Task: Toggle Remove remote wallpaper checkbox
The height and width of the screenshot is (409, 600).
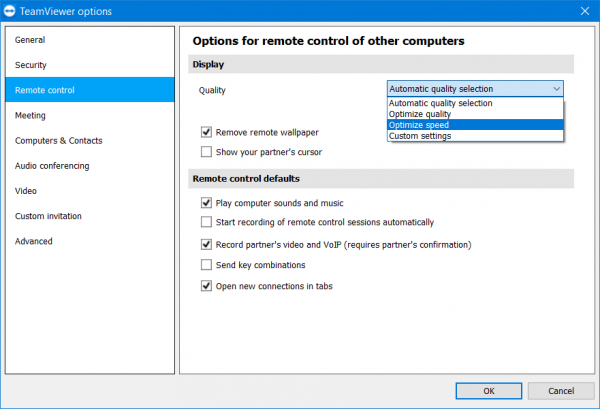Action: click(206, 132)
